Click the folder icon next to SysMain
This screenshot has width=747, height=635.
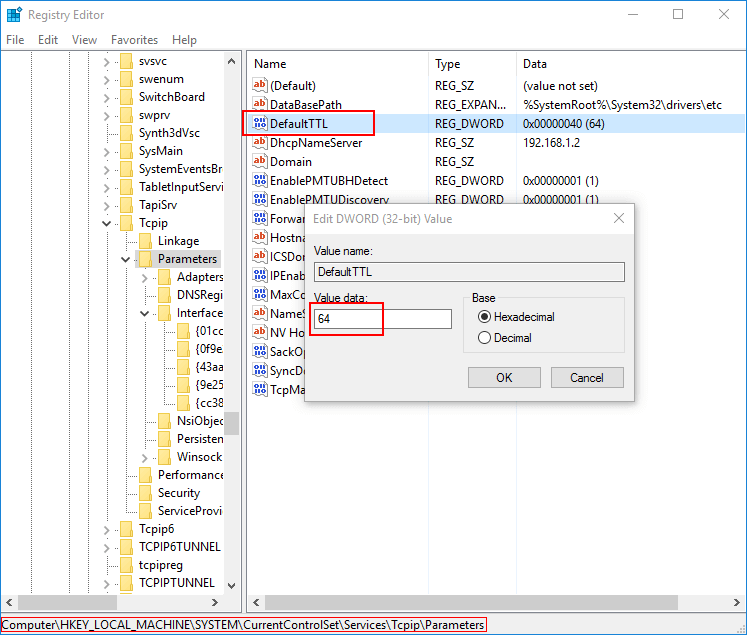[x=126, y=151]
